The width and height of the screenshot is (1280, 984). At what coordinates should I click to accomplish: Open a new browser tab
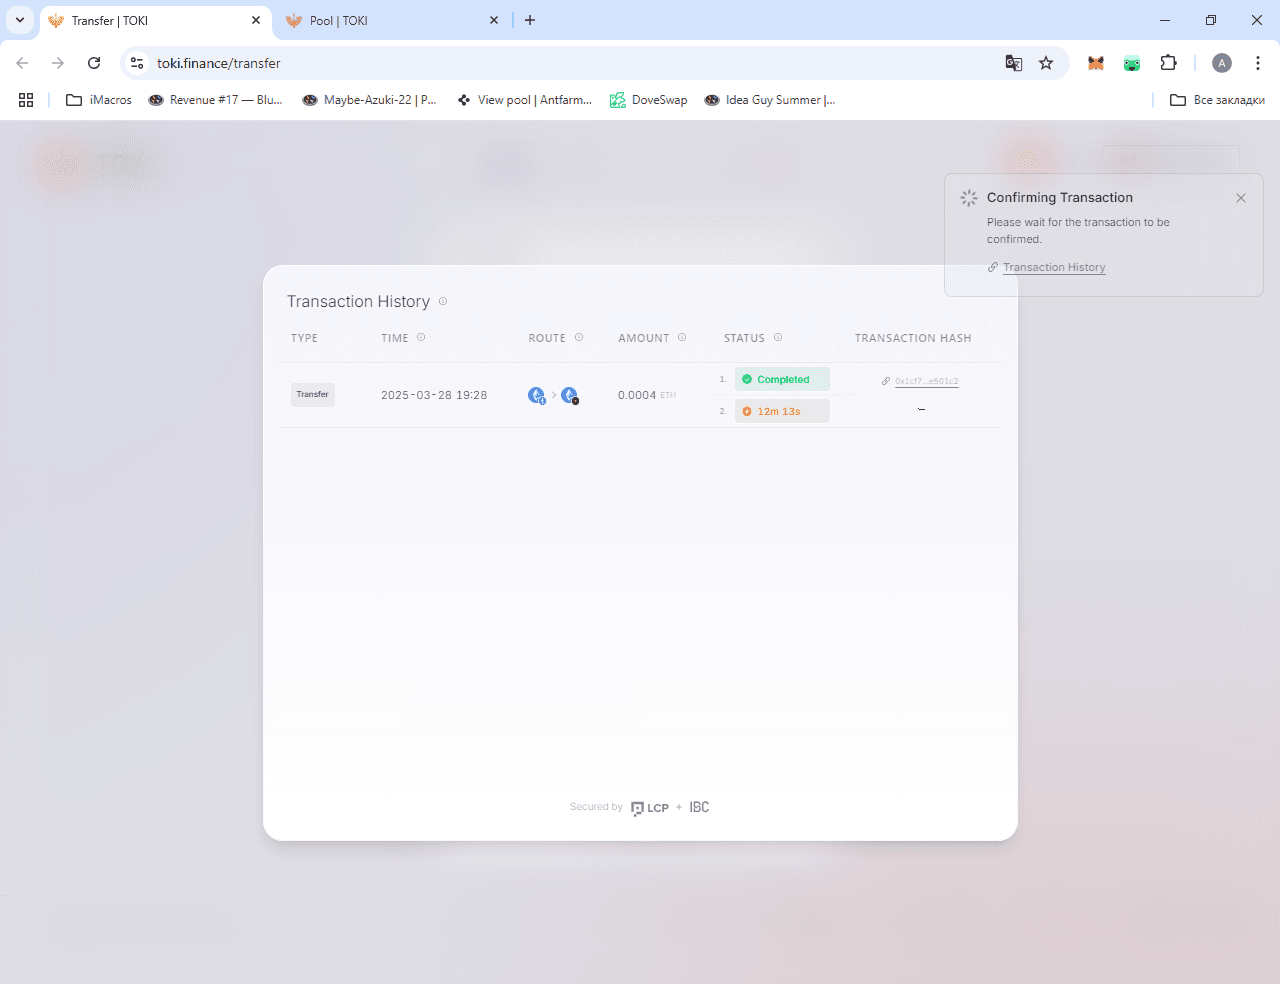point(530,20)
